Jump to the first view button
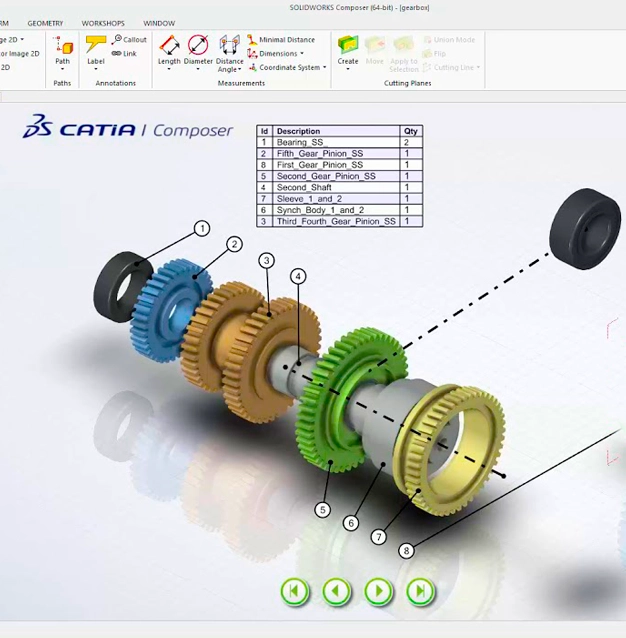The width and height of the screenshot is (626, 638). pos(295,591)
